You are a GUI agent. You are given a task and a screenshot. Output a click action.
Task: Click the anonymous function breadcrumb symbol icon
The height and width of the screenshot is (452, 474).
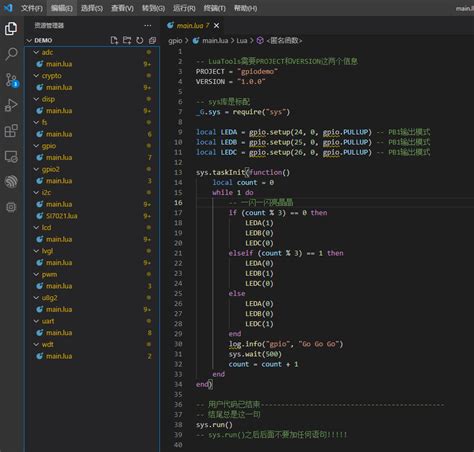pos(260,41)
